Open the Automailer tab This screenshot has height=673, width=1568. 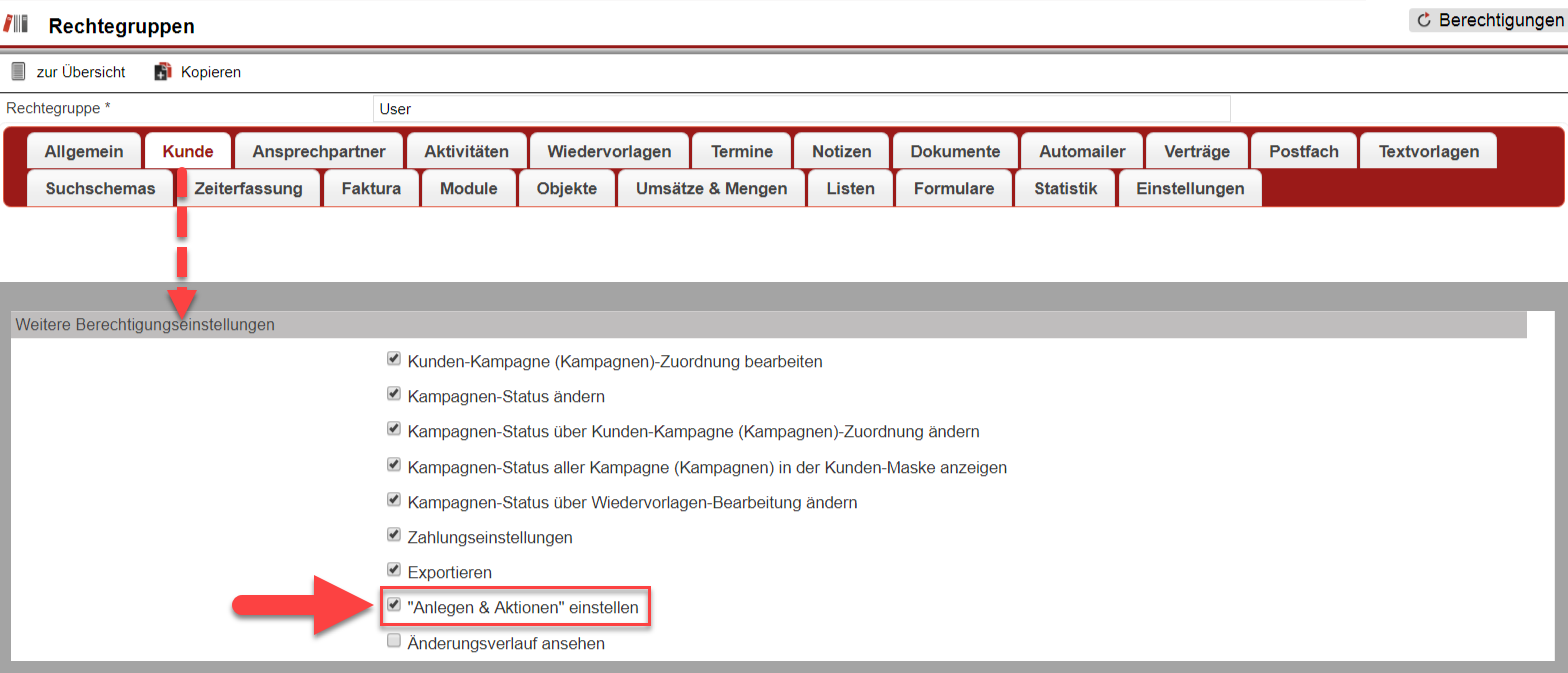tap(1082, 152)
